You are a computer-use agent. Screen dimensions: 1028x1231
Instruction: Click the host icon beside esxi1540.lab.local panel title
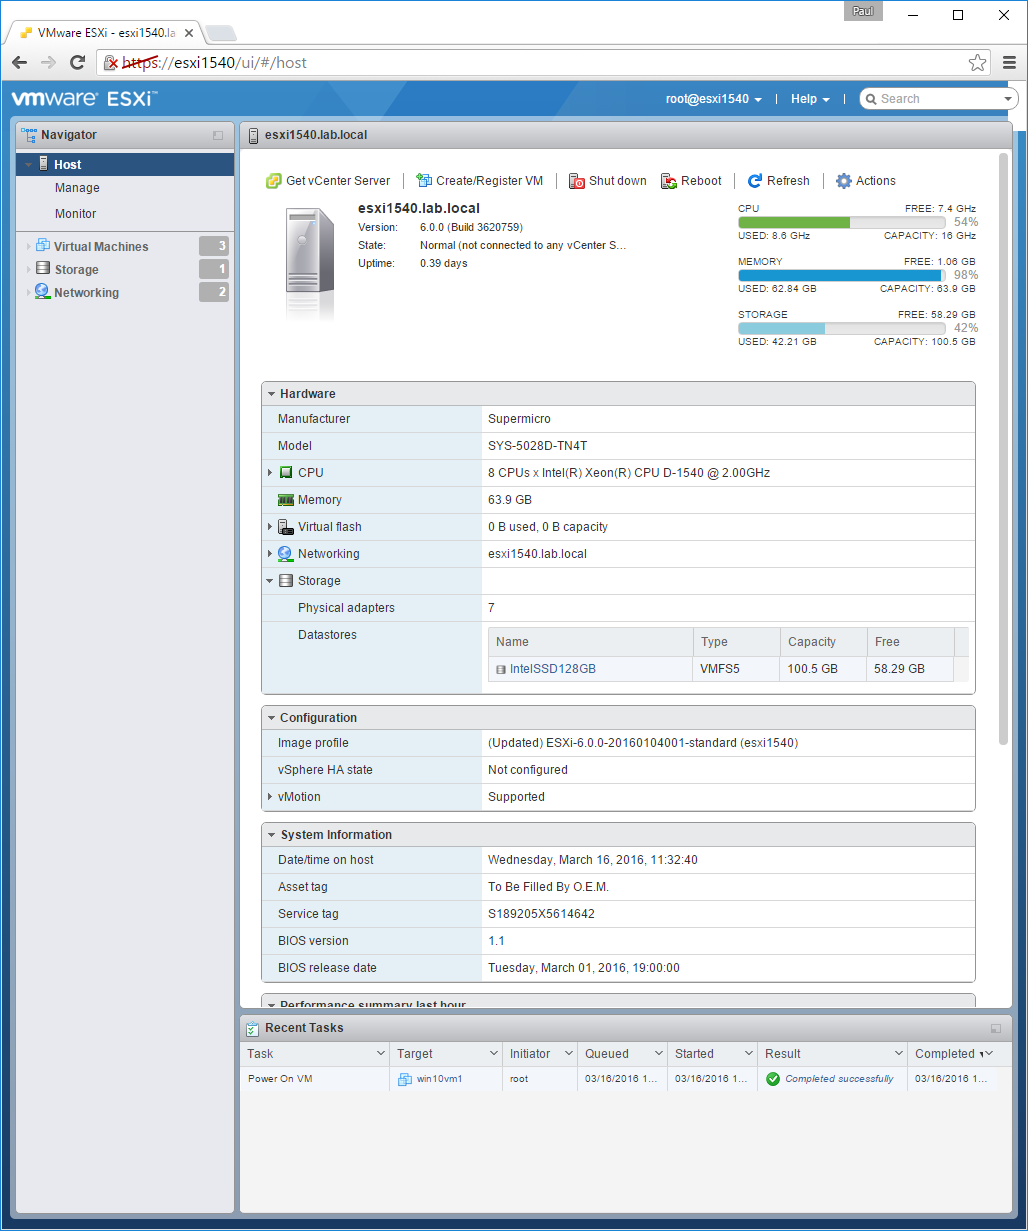tap(254, 134)
